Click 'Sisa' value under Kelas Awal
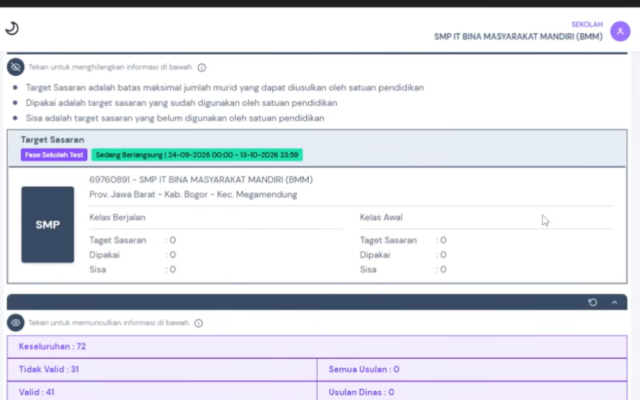The image size is (640, 400). [x=443, y=269]
